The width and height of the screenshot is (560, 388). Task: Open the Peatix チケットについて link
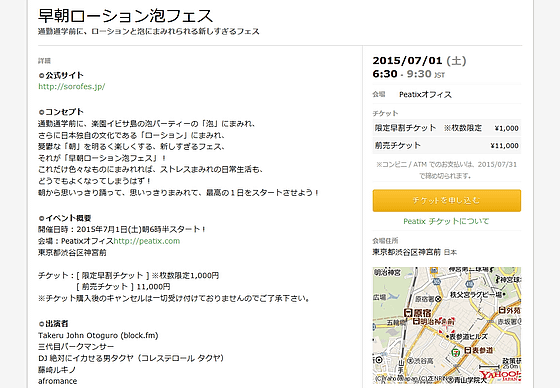tap(446, 221)
